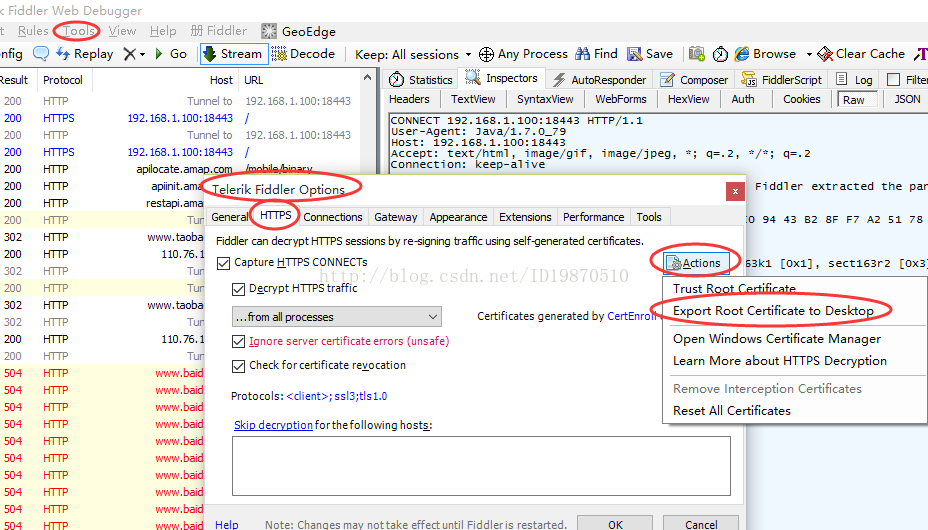Open the Fiddler book menu item
The width and height of the screenshot is (928, 530).
[219, 31]
